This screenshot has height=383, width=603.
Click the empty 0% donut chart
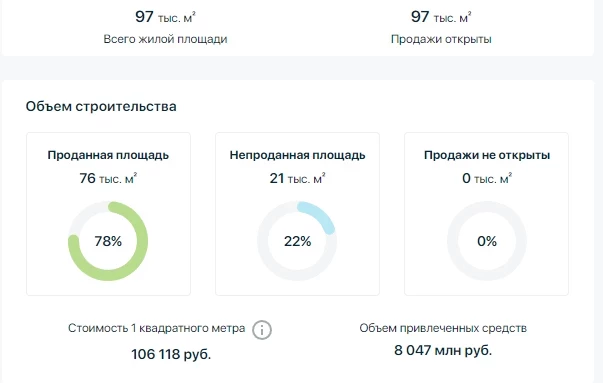[x=486, y=241]
